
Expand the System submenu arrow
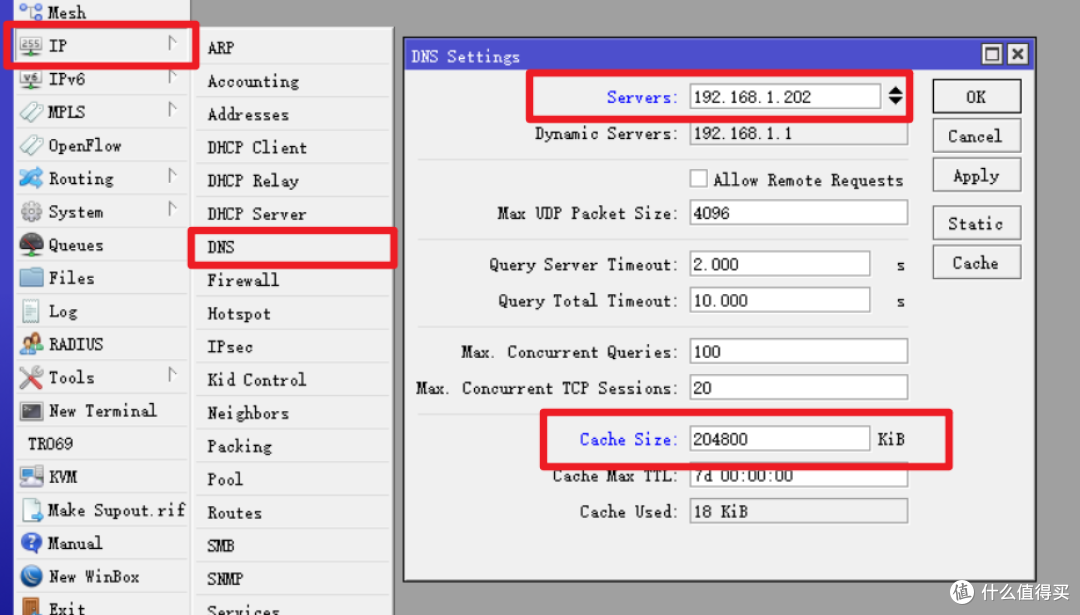pyautogui.click(x=172, y=210)
